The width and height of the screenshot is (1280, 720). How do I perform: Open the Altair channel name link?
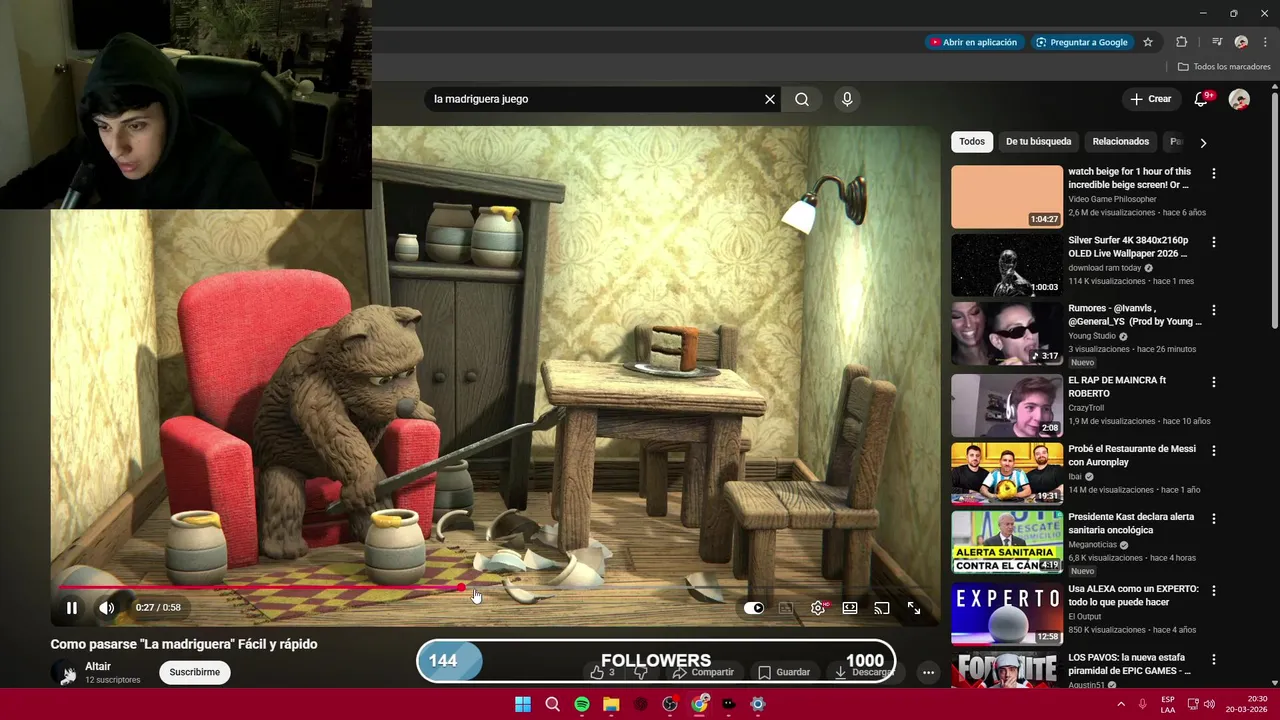98,666
